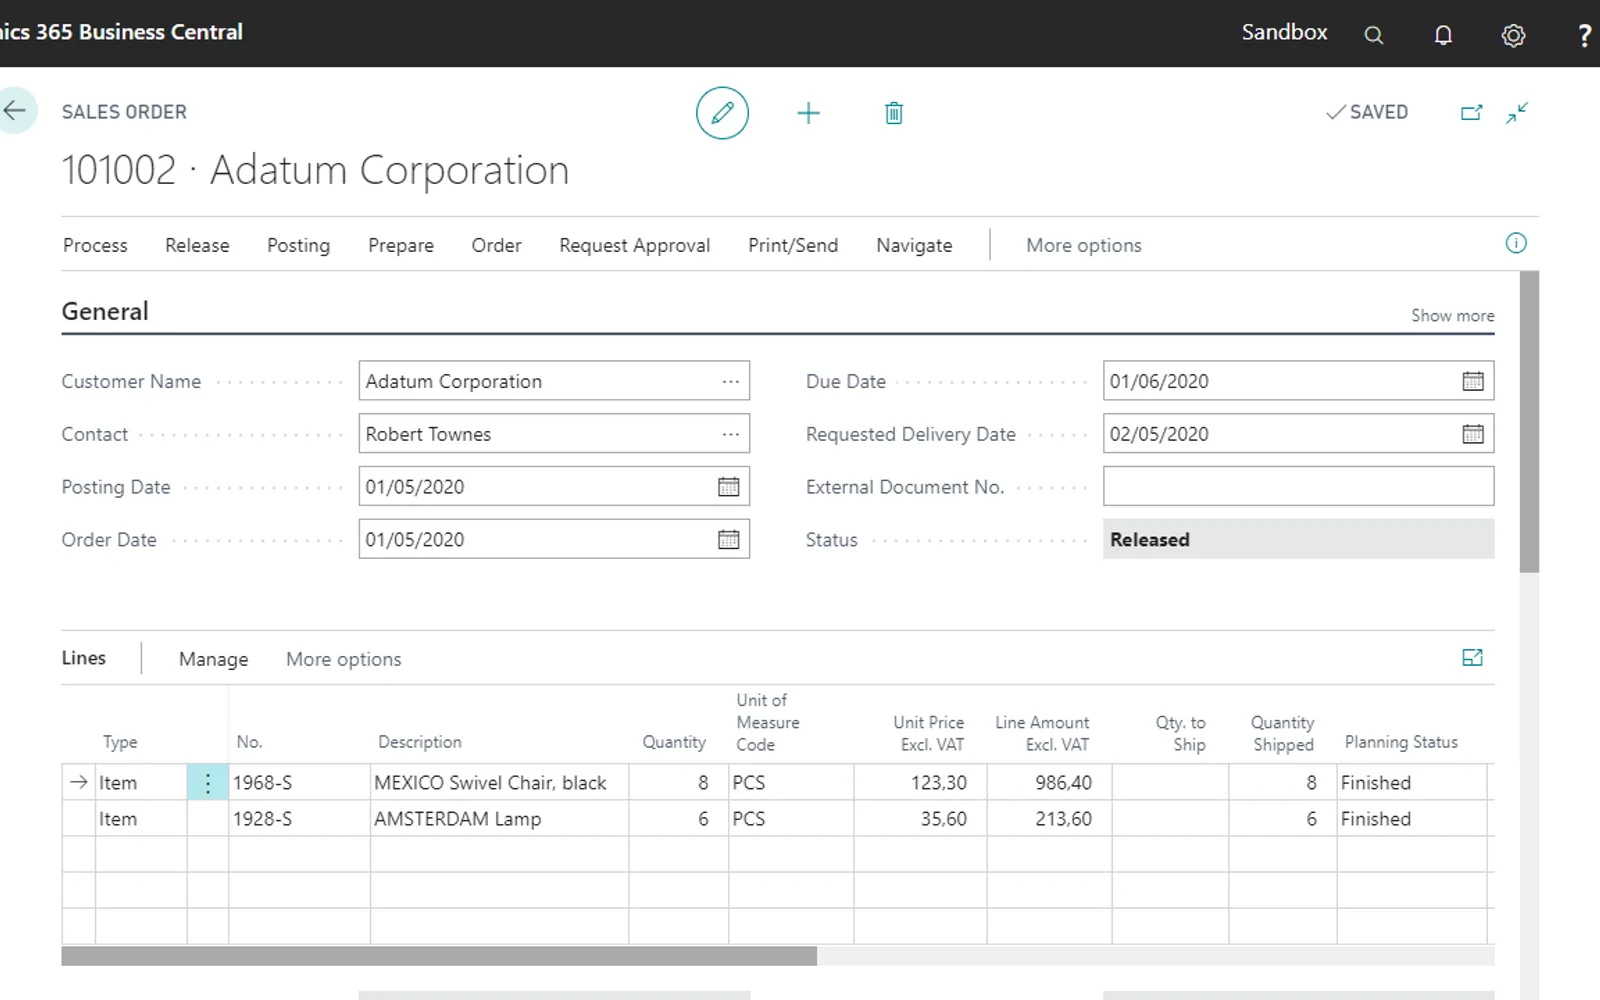
Task: Click Show more in General section
Action: 1453,315
